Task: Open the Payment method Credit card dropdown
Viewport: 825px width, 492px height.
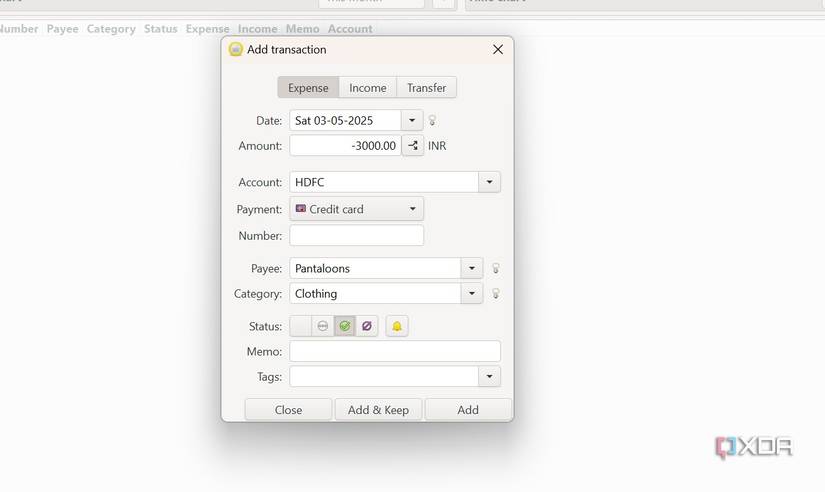Action: click(356, 209)
